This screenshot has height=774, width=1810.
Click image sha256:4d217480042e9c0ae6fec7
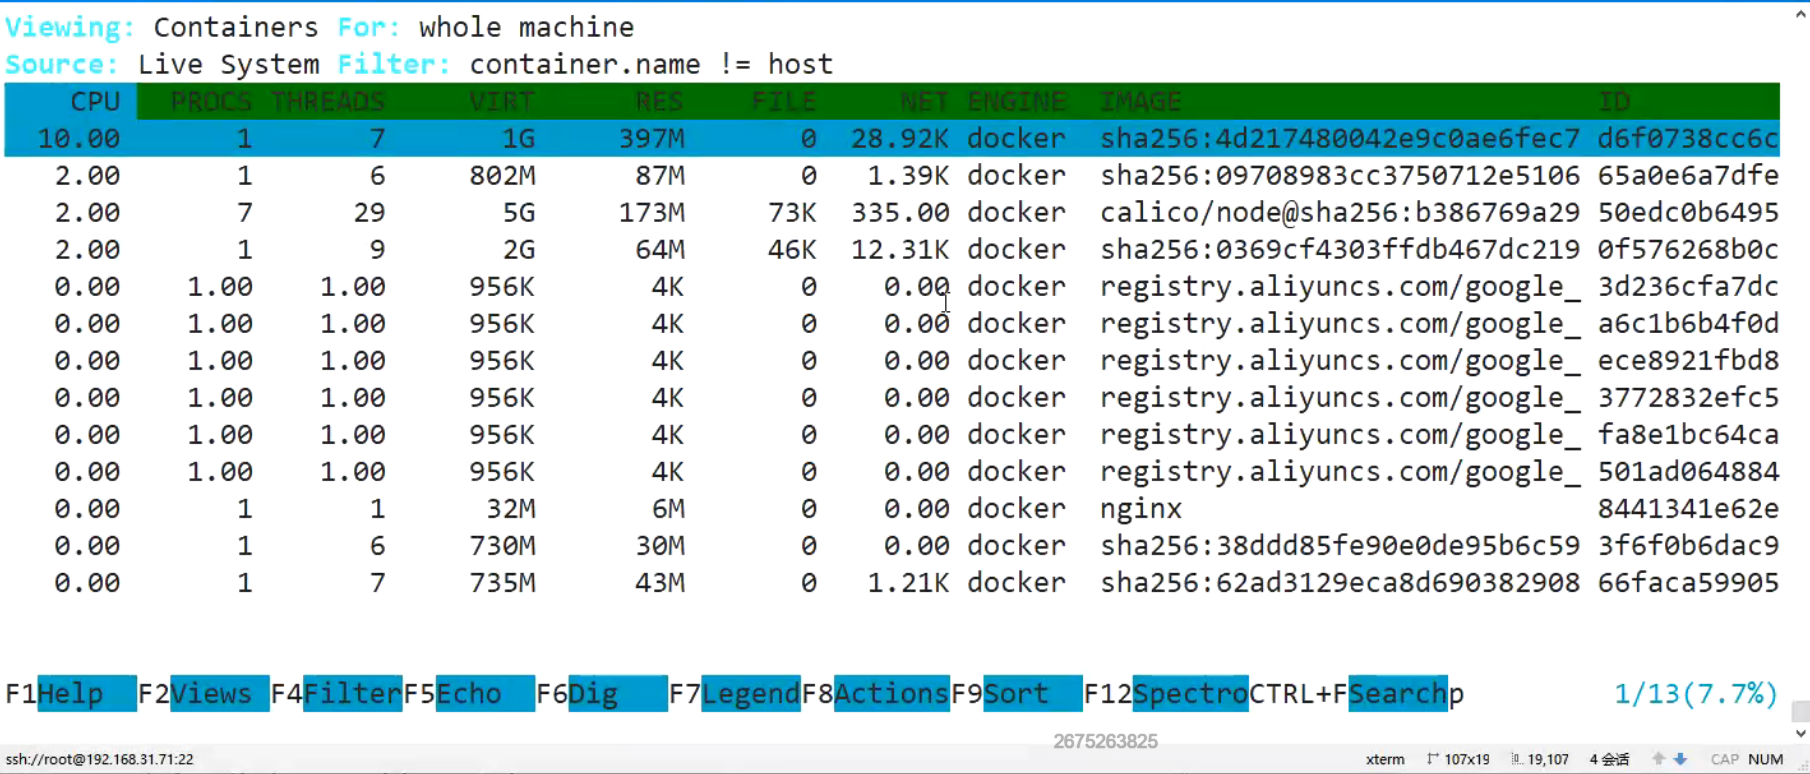pos(1340,138)
